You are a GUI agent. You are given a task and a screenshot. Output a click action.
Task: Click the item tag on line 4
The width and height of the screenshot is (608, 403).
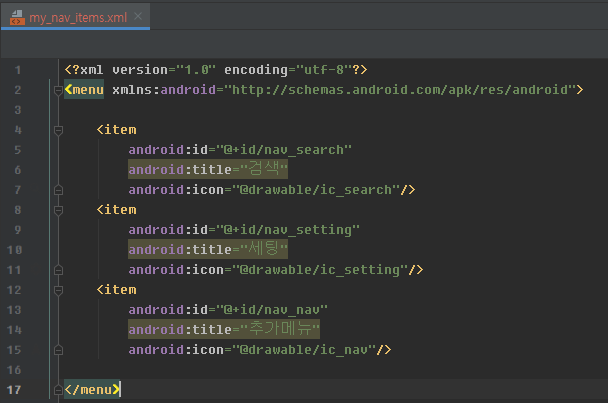click(116, 130)
